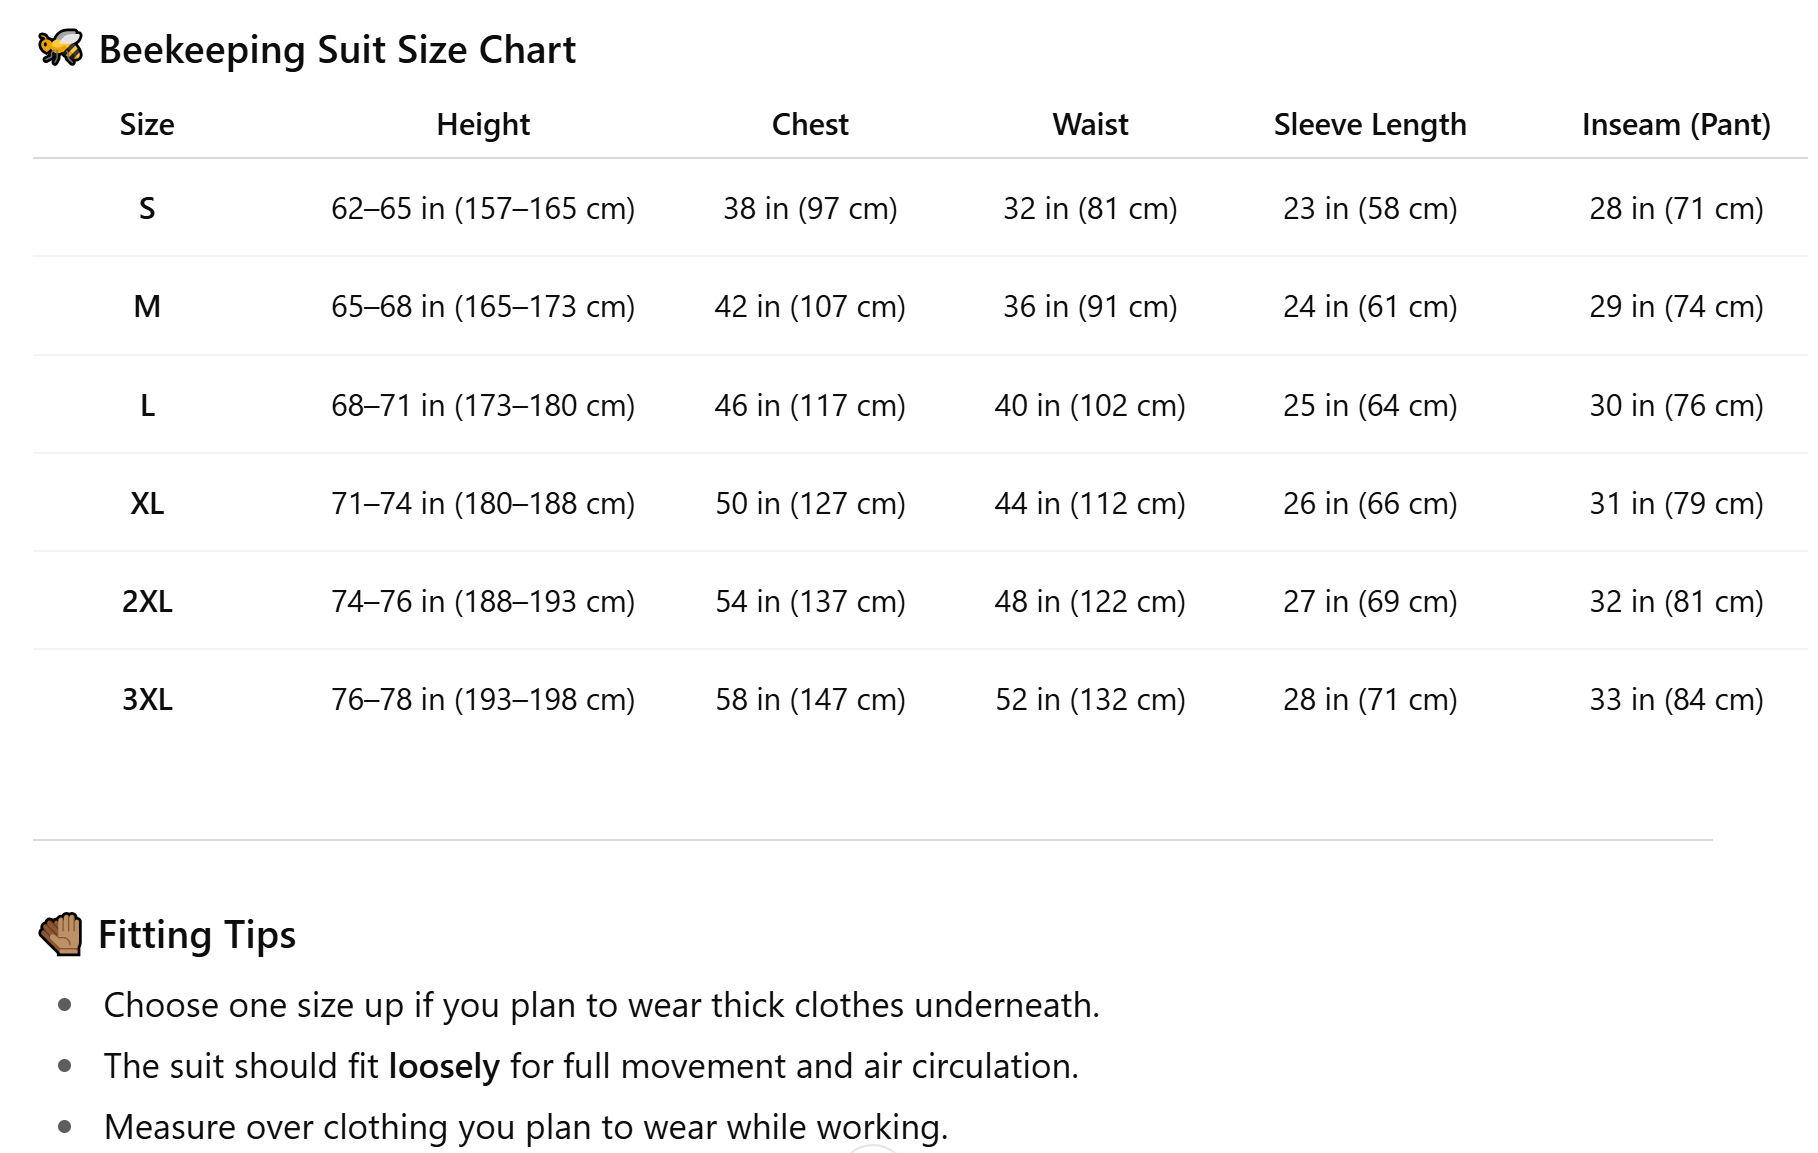This screenshot has height=1153, width=1818.
Task: Click the Fitting Tips heading
Action: (197, 935)
